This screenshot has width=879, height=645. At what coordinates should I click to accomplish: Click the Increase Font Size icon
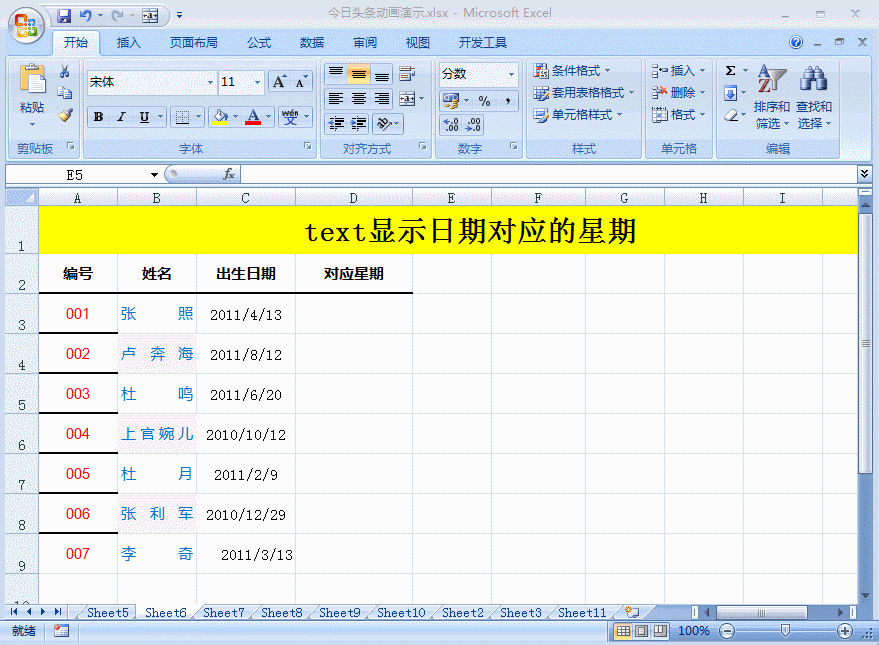[280, 82]
